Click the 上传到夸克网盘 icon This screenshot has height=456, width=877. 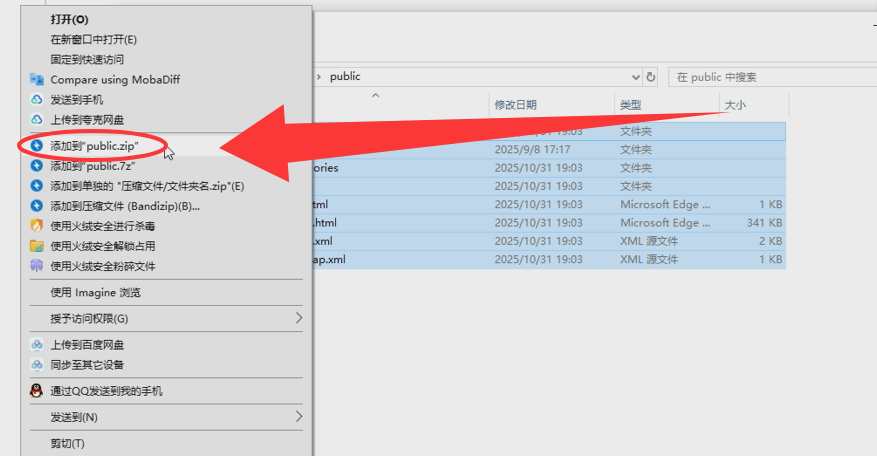pyautogui.click(x=37, y=120)
